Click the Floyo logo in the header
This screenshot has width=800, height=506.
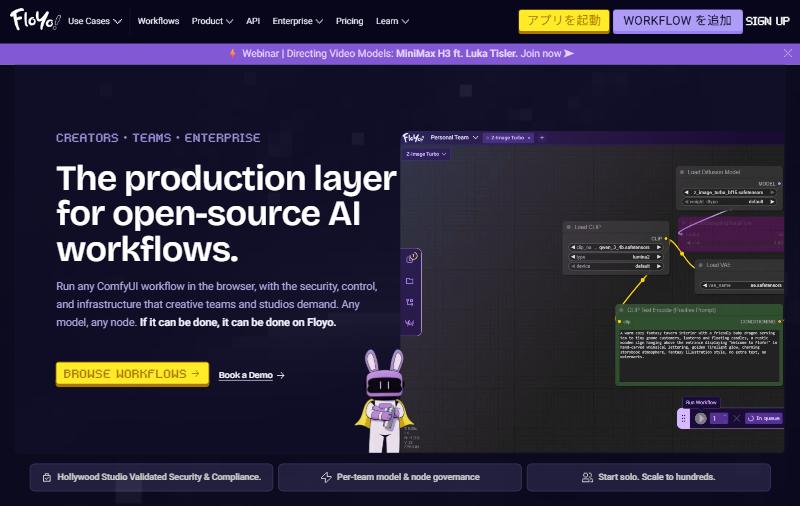(35, 20)
